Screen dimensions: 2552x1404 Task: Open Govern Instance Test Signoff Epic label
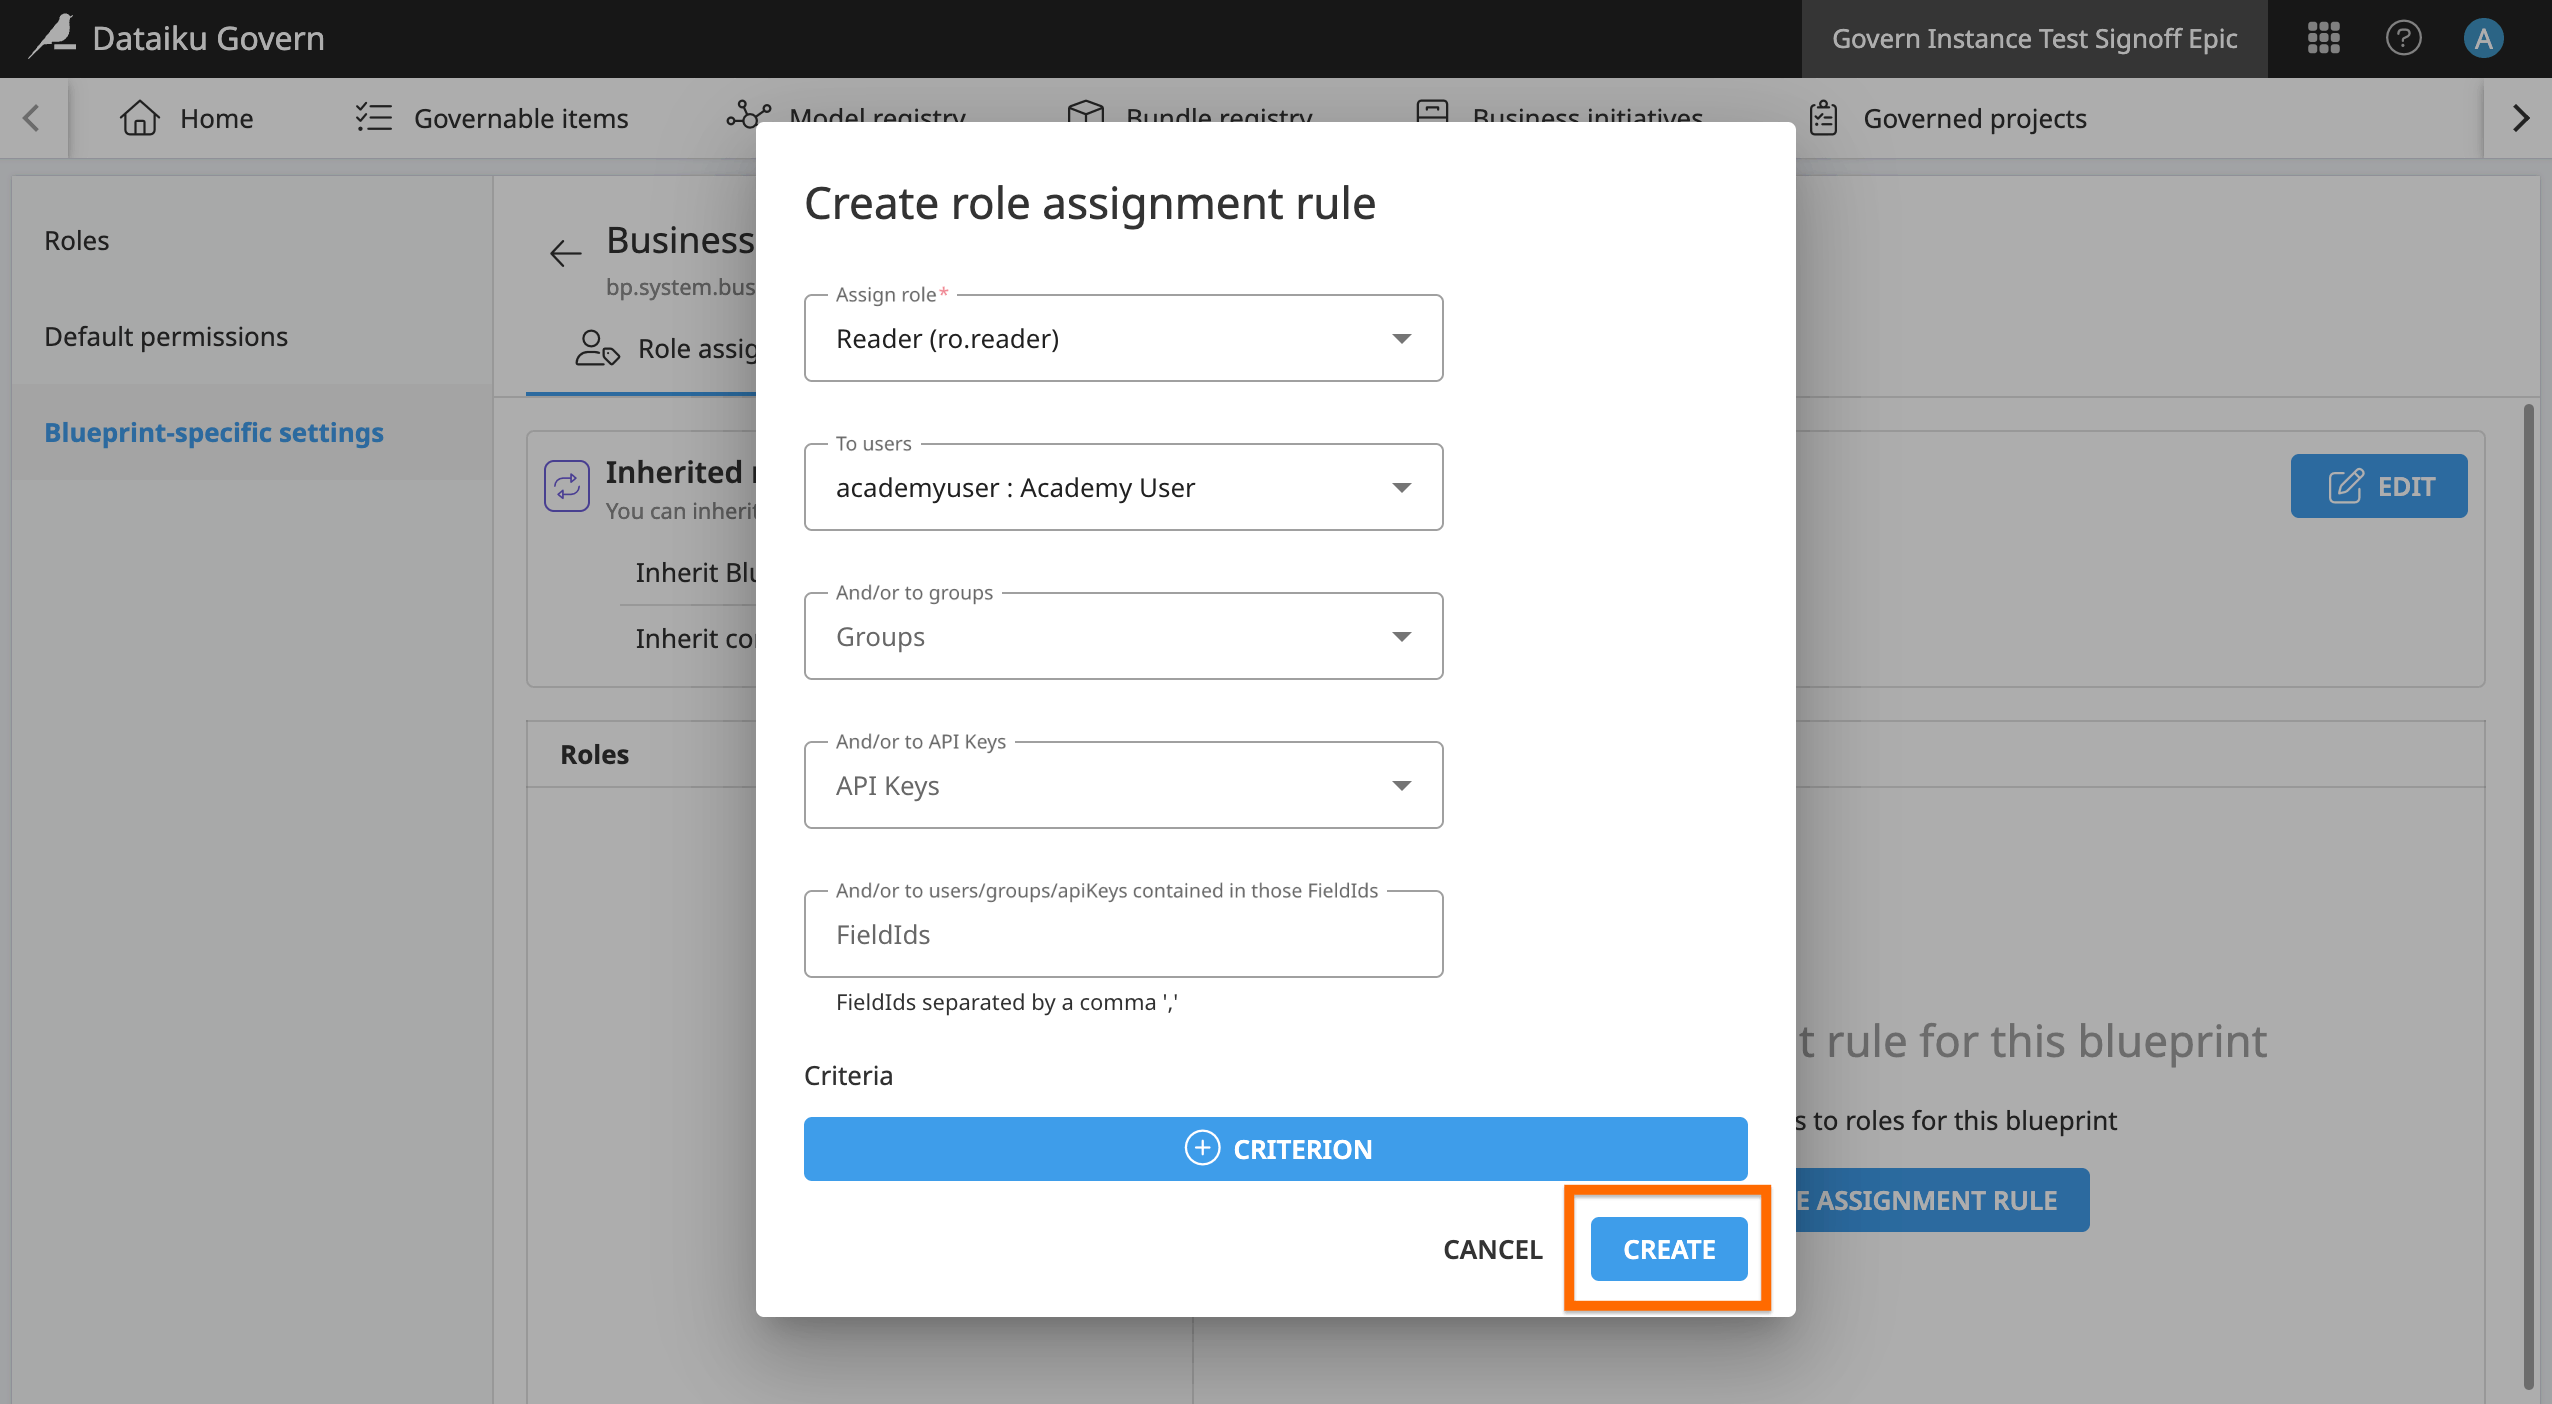[x=2034, y=38]
